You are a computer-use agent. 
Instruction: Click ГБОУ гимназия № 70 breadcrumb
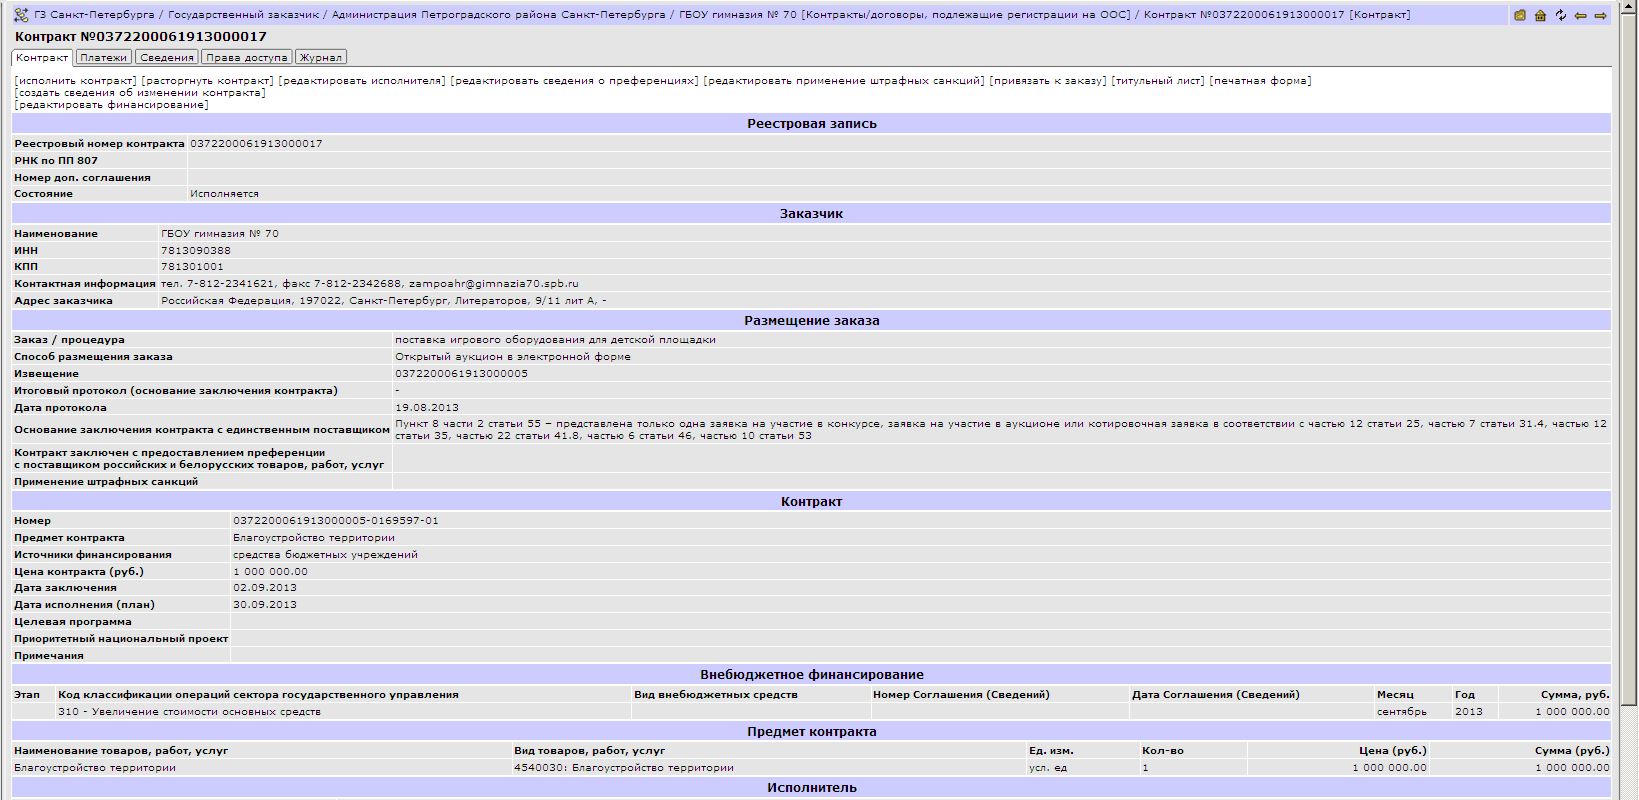[x=738, y=15]
